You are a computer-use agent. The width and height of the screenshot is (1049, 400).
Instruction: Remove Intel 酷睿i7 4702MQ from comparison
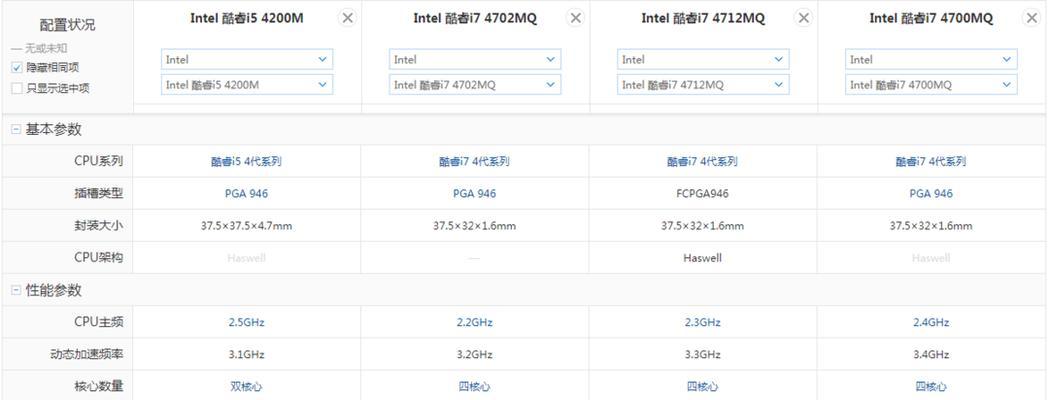575,18
